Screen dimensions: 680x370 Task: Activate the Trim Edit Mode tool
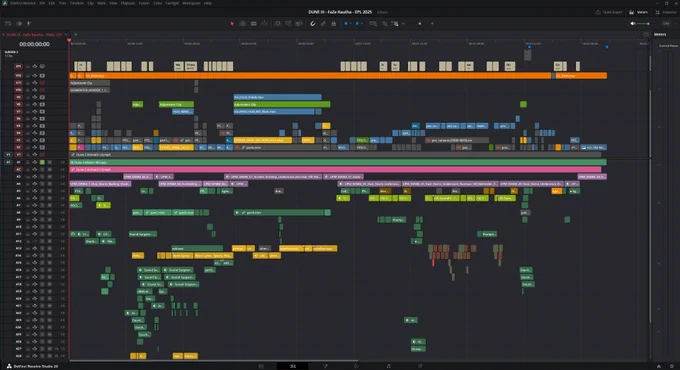243,23
